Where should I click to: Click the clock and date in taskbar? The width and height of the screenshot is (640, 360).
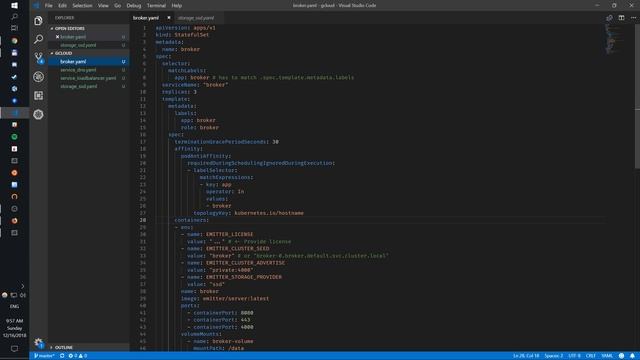pyautogui.click(x=14, y=328)
